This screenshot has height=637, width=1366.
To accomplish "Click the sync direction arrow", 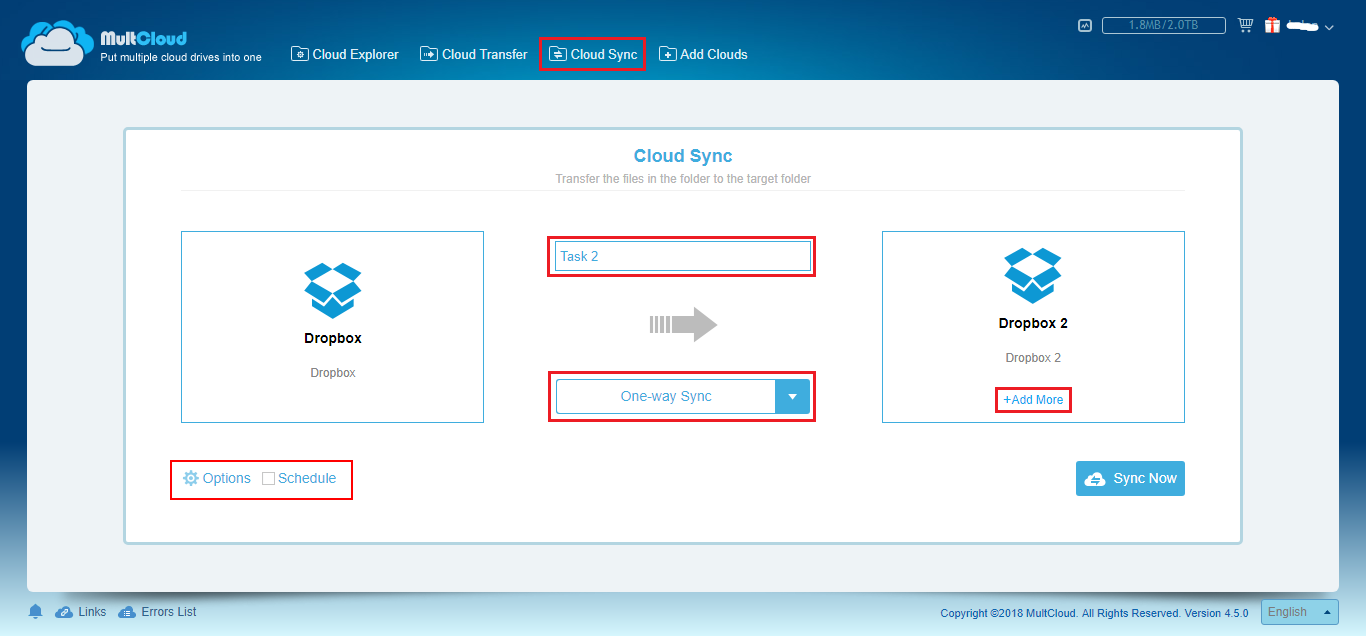I will click(x=684, y=324).
